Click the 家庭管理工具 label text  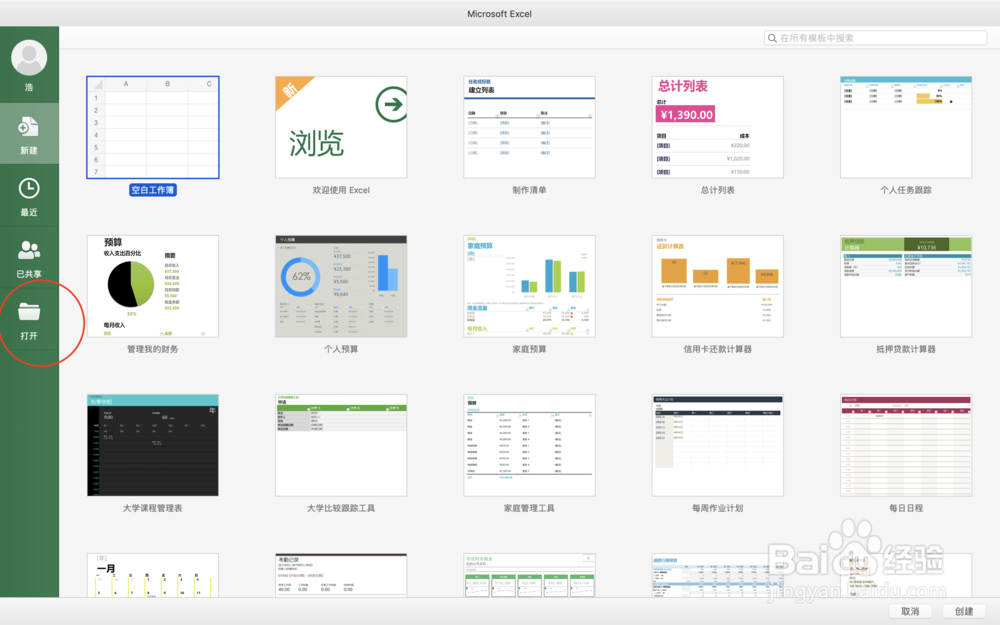(x=529, y=508)
